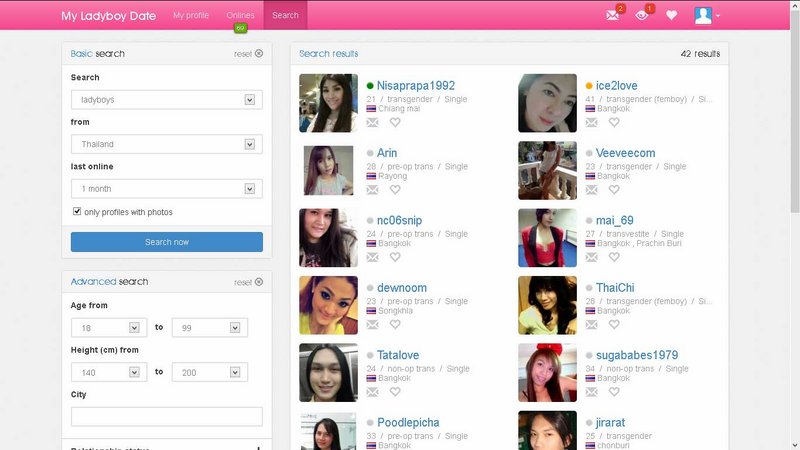Image resolution: width=800 pixels, height=450 pixels.
Task: Click envelope icon under nc06snip
Action: (x=372, y=257)
